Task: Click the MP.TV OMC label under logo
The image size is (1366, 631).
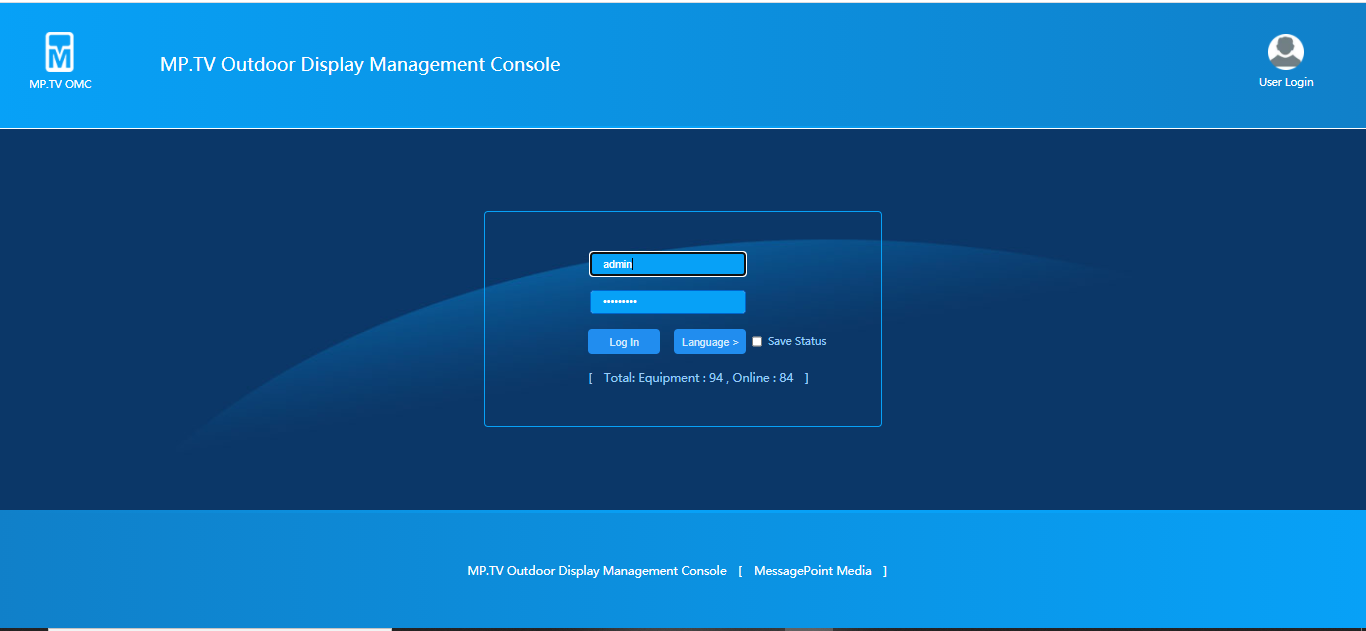Action: [x=60, y=84]
